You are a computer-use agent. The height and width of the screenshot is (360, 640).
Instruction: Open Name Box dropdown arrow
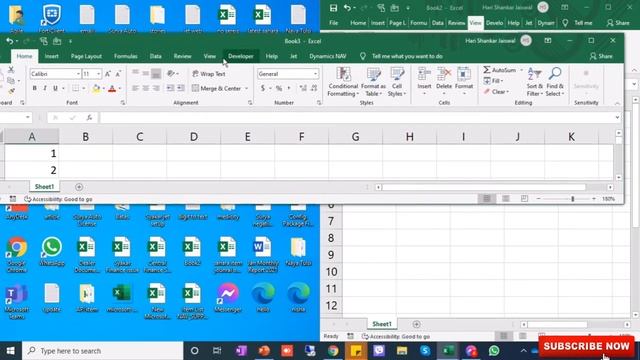(27, 118)
